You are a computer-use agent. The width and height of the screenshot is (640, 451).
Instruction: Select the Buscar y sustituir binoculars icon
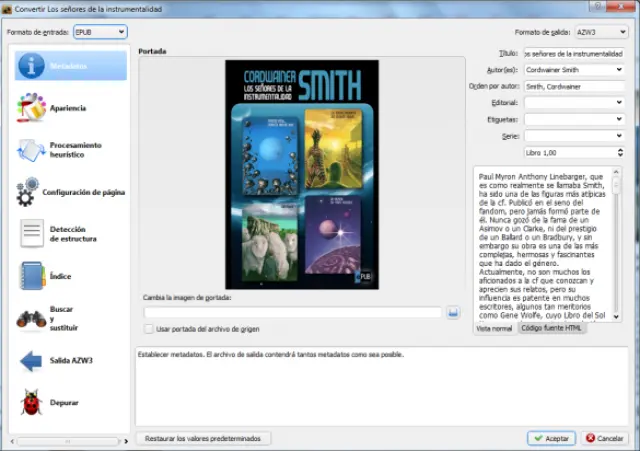(31, 318)
